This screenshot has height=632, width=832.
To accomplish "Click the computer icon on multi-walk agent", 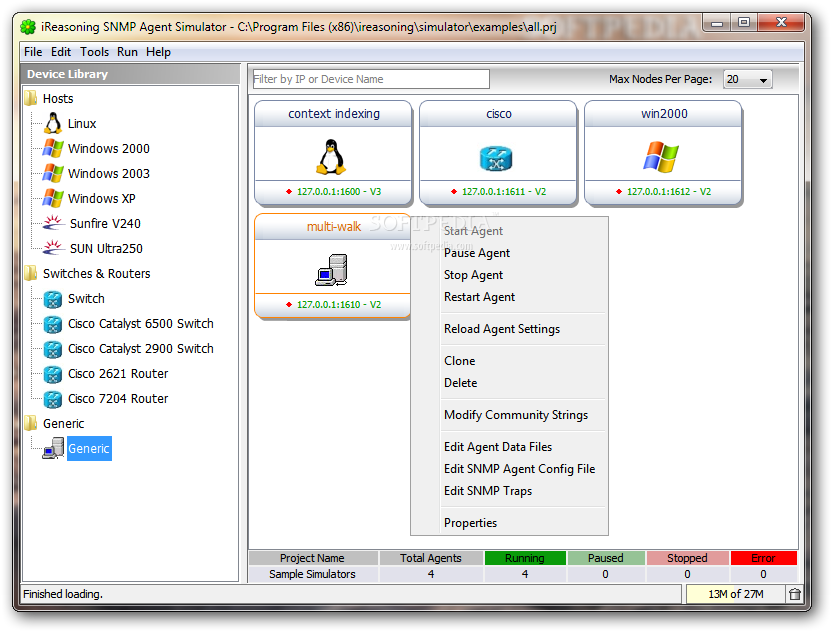I will (x=331, y=270).
